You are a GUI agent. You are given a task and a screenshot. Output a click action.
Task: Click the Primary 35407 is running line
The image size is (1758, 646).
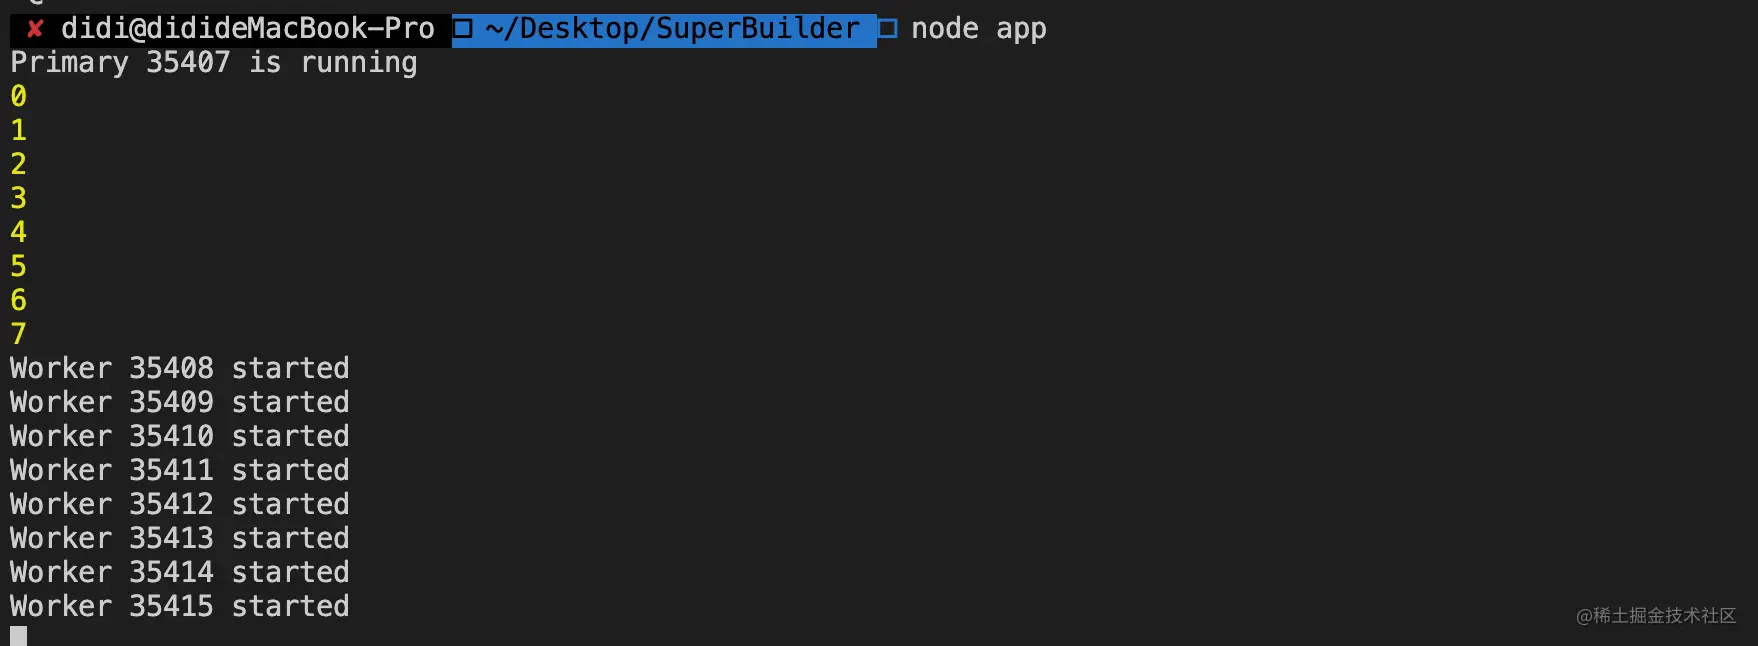pyautogui.click(x=213, y=63)
